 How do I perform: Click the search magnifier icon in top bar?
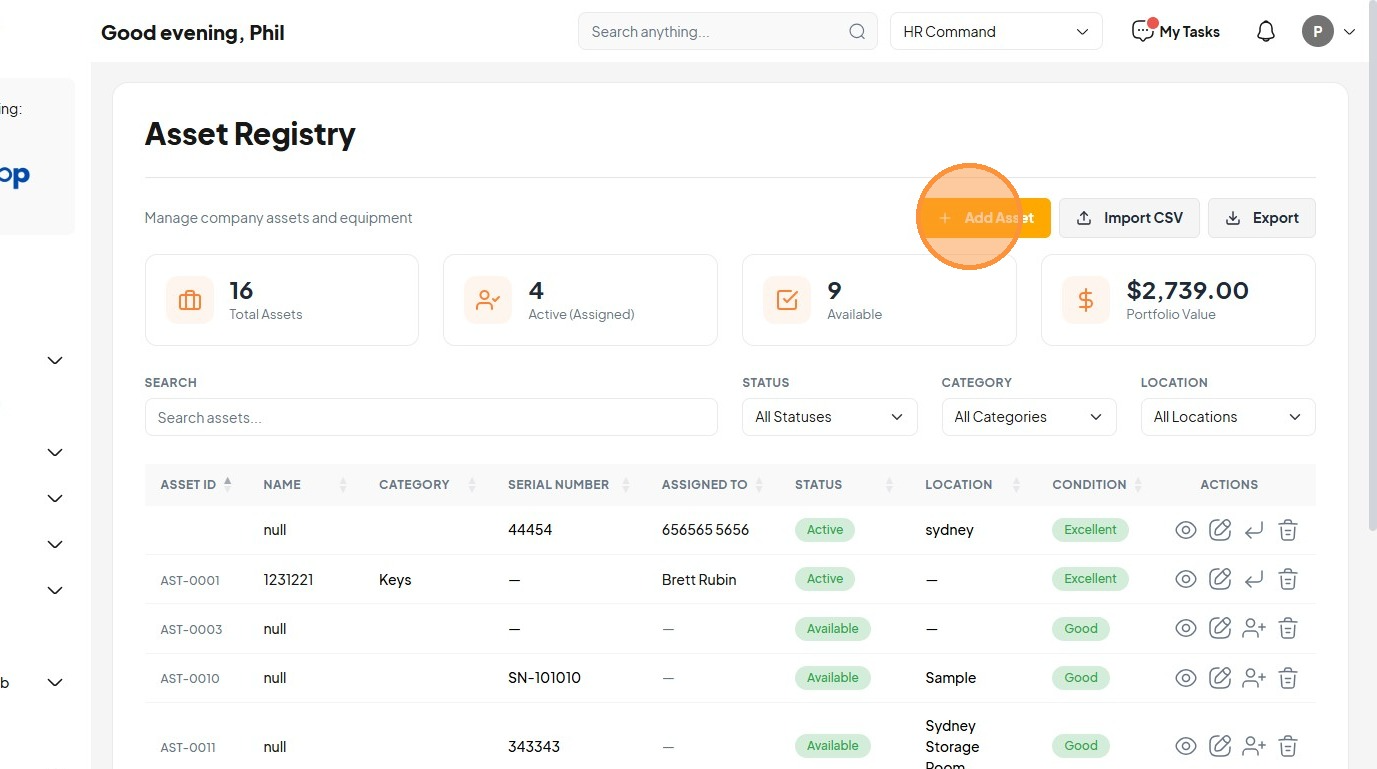point(857,32)
